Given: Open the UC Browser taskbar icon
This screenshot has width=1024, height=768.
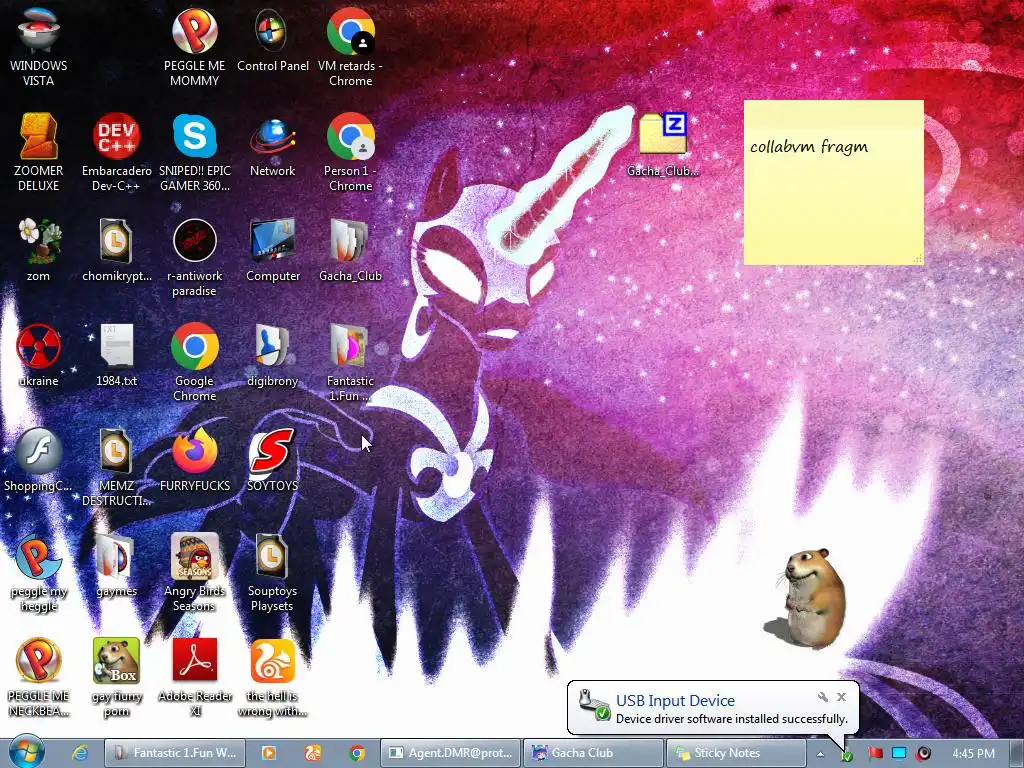Looking at the screenshot, I should tap(313, 753).
